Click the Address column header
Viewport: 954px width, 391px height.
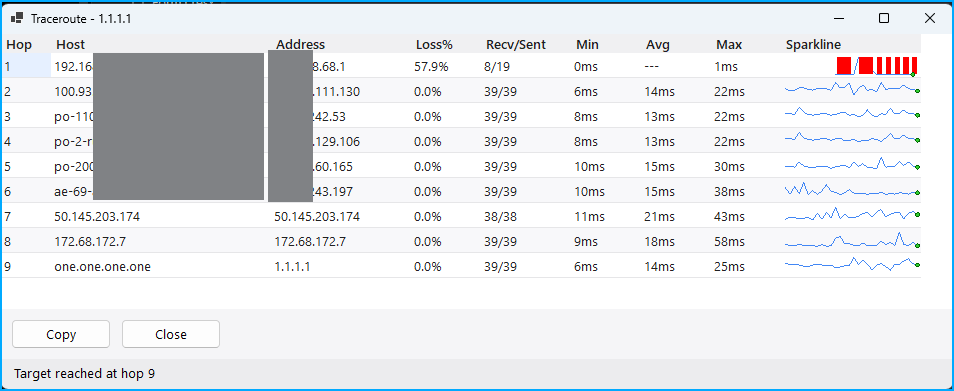(301, 44)
